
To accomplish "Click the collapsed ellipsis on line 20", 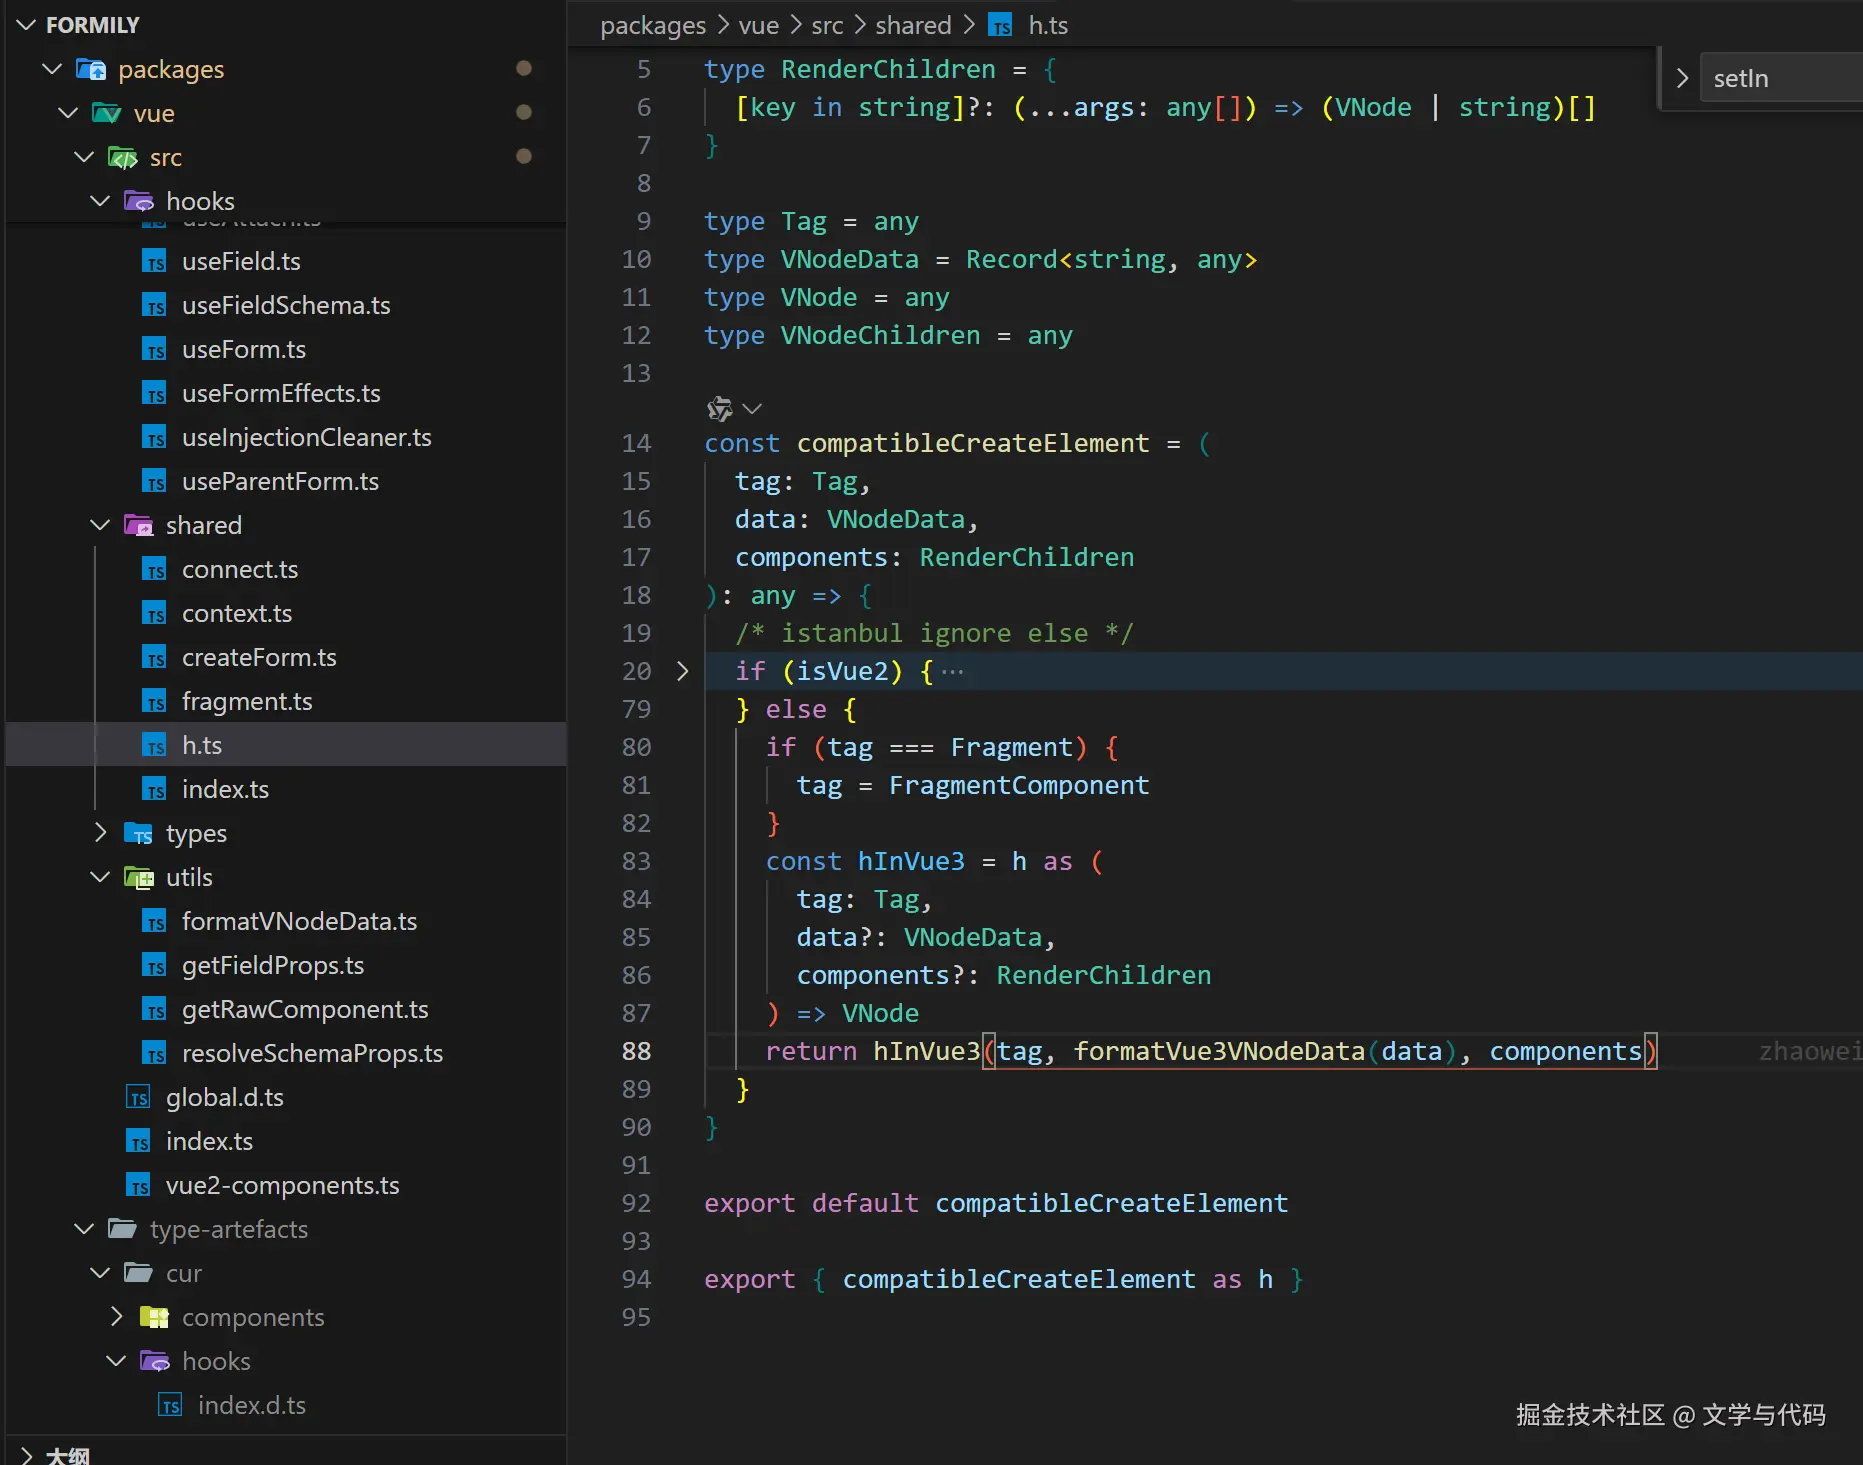I will point(953,671).
